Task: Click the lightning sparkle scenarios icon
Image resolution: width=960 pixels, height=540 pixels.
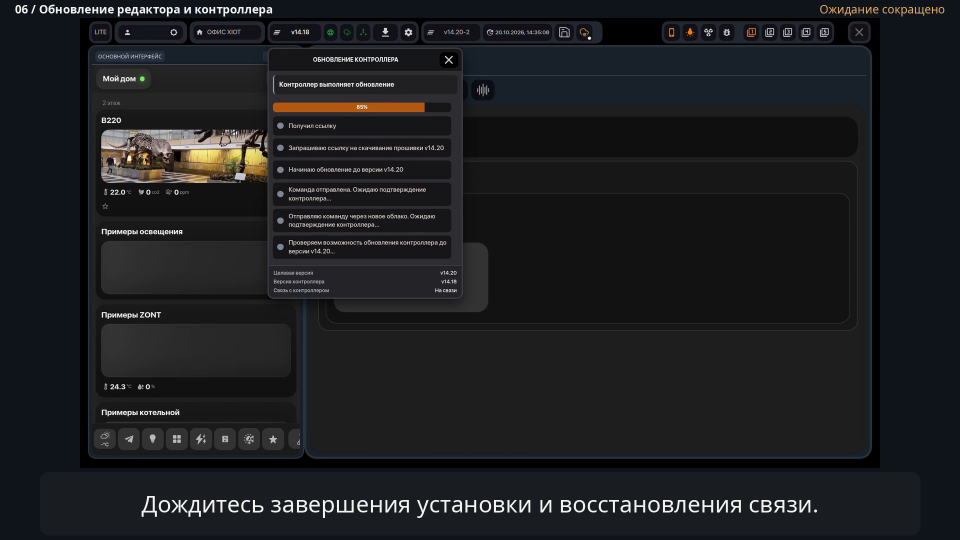Action: [x=201, y=439]
